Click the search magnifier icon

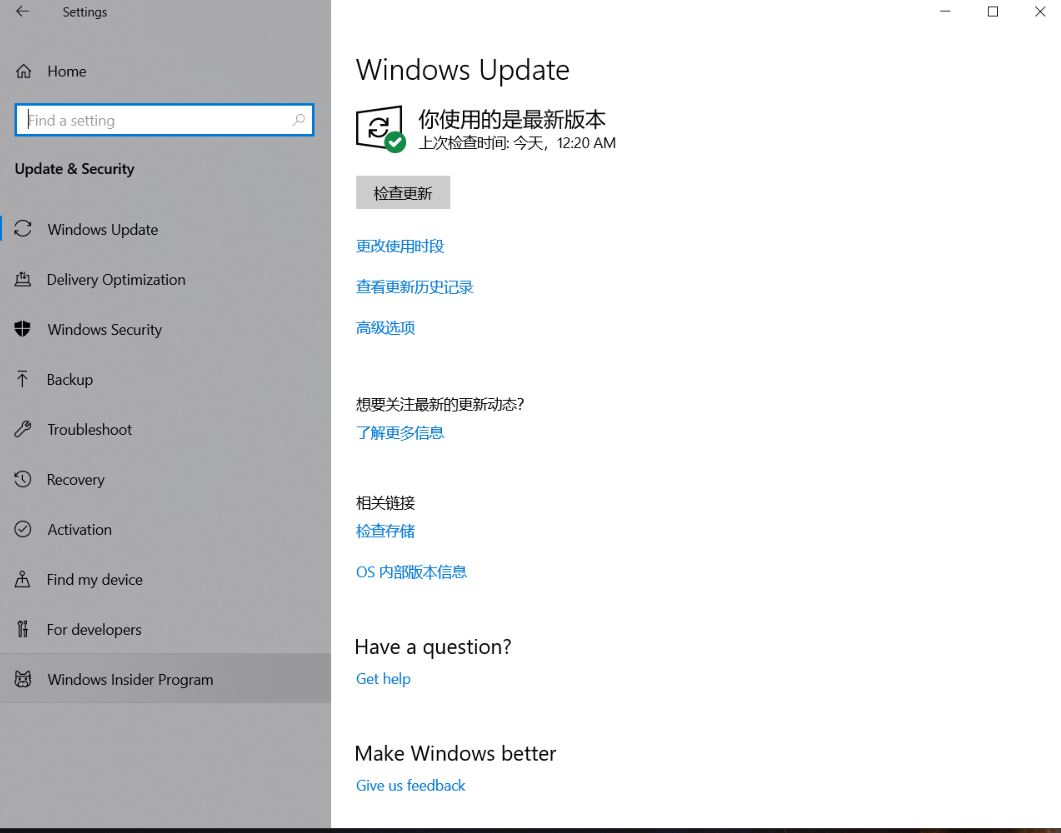[x=298, y=120]
